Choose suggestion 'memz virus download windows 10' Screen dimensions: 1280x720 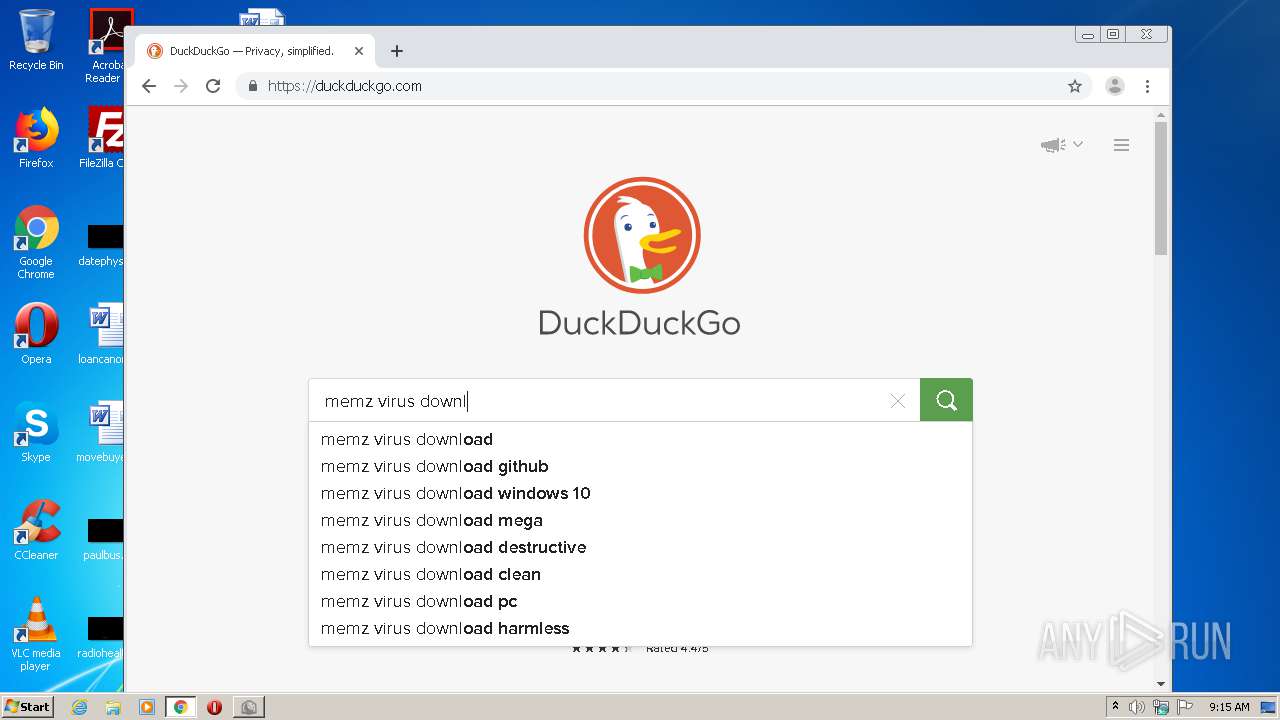[640, 493]
